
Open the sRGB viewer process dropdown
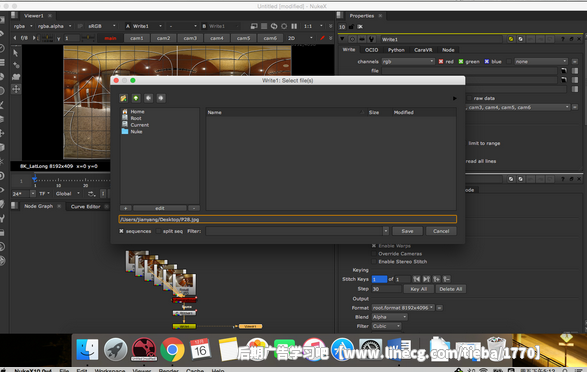(101, 26)
